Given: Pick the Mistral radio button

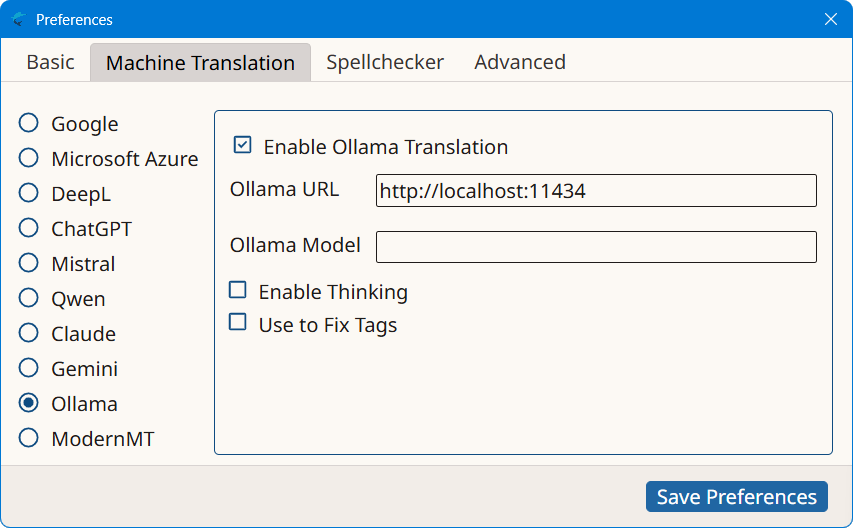Looking at the screenshot, I should (28, 263).
